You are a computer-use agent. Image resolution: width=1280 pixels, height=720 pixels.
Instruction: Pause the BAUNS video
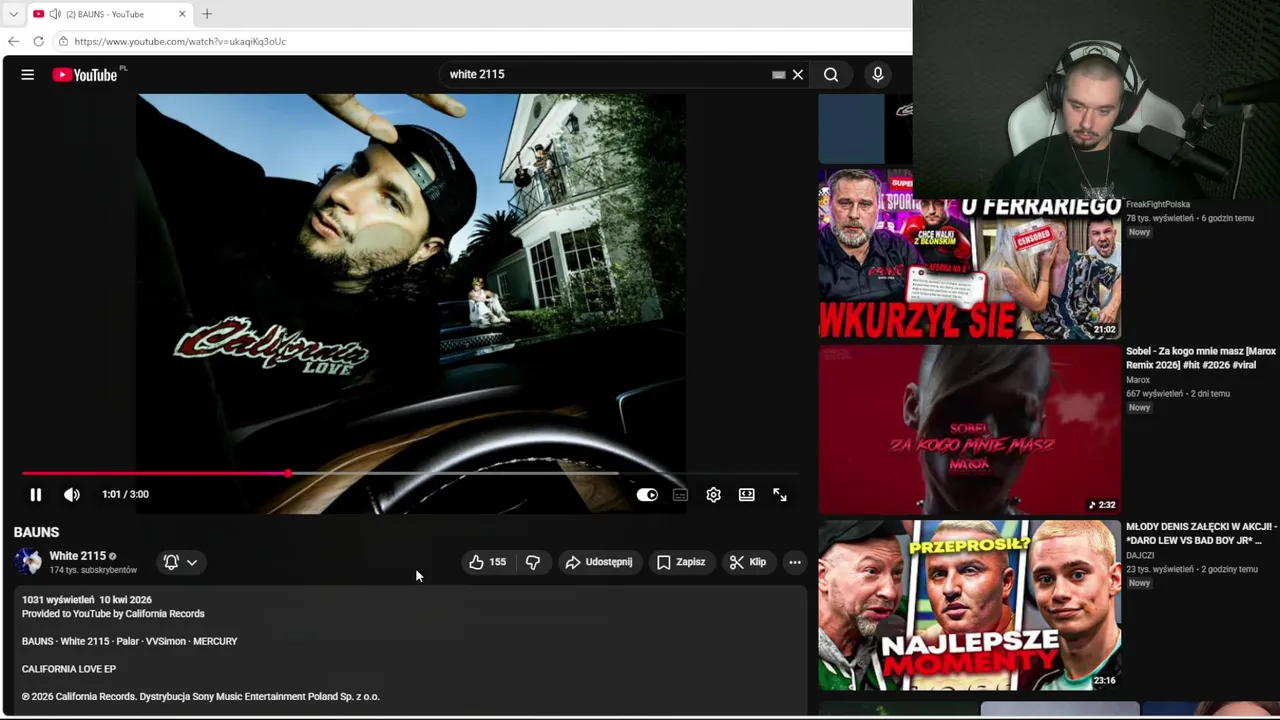click(35, 494)
